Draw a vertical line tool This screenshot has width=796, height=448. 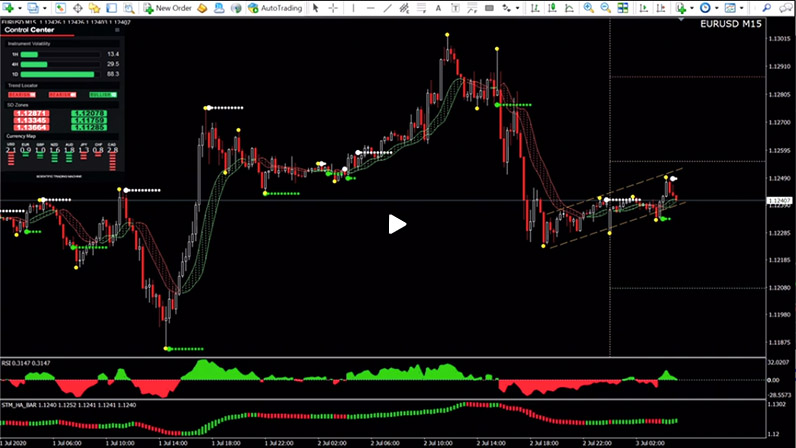pos(348,8)
